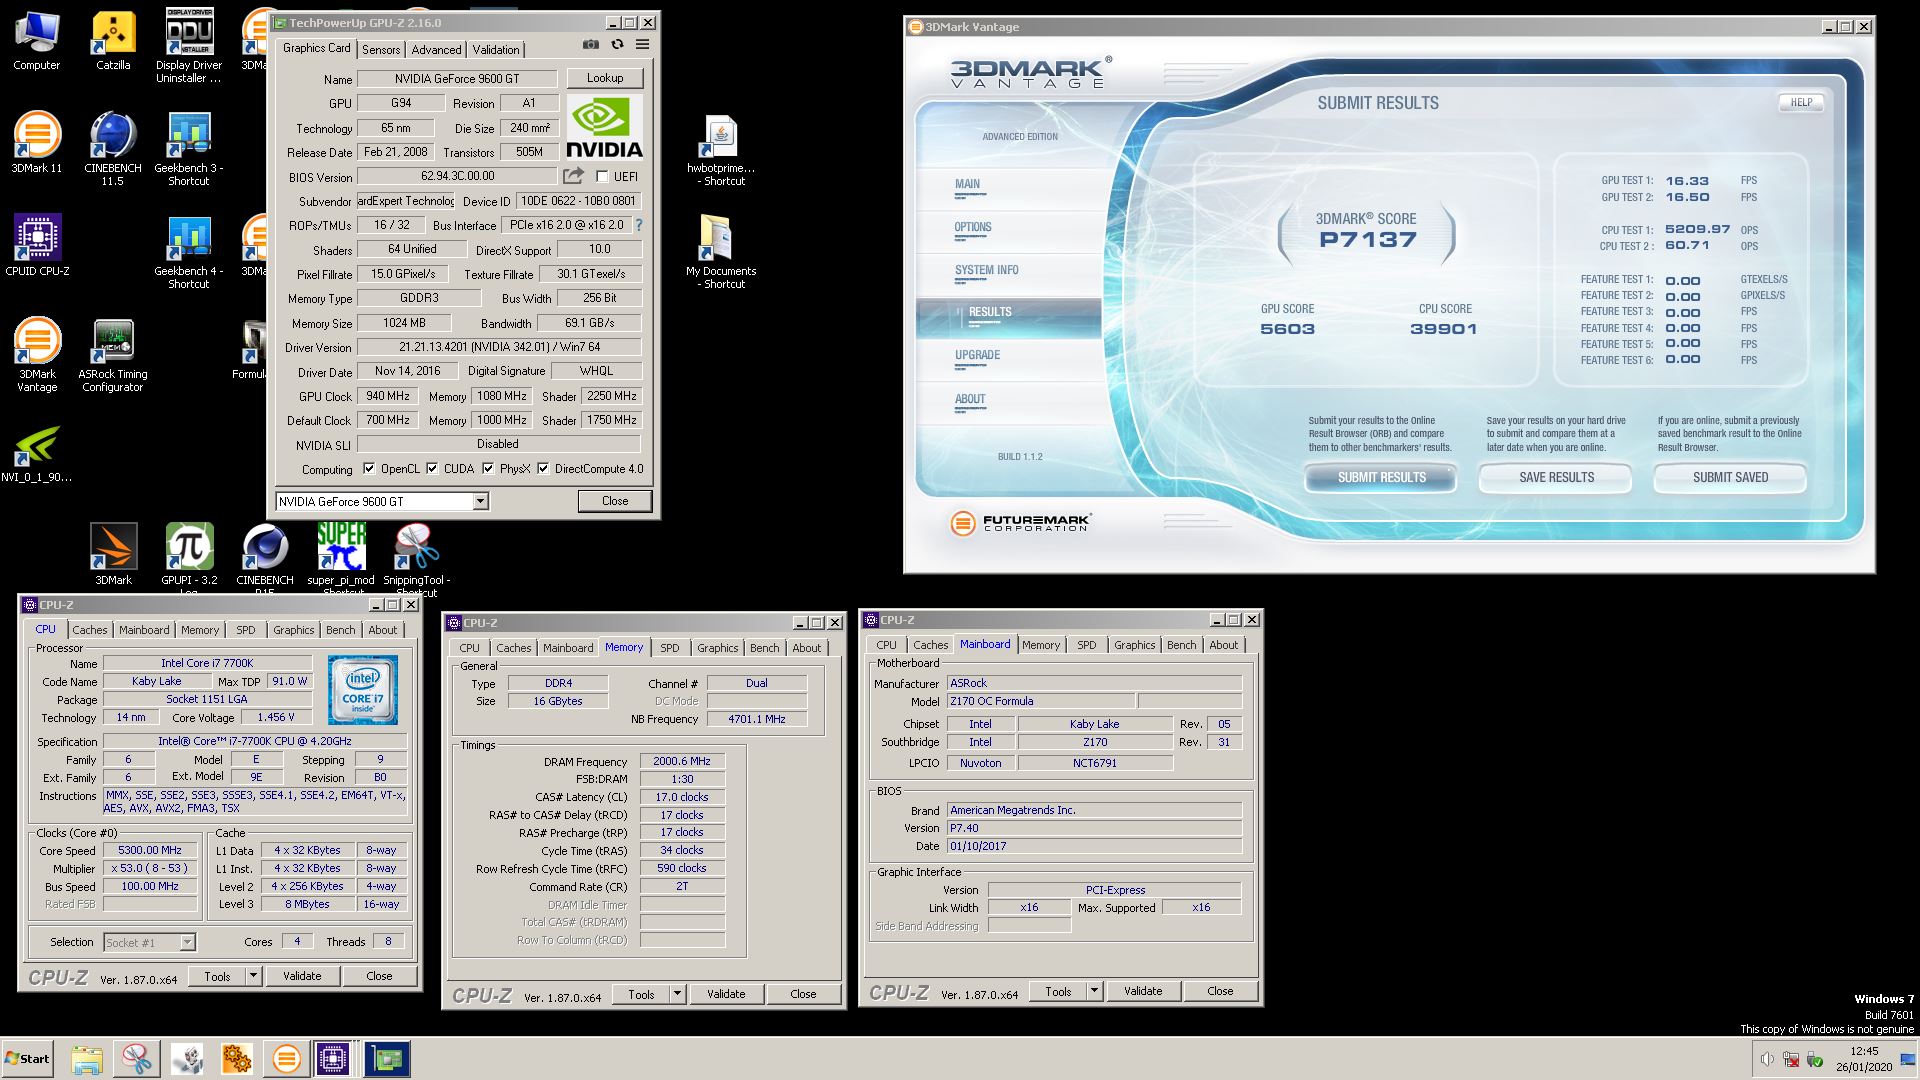Click the Start button
1920x1080 pixels.
pyautogui.click(x=27, y=1058)
